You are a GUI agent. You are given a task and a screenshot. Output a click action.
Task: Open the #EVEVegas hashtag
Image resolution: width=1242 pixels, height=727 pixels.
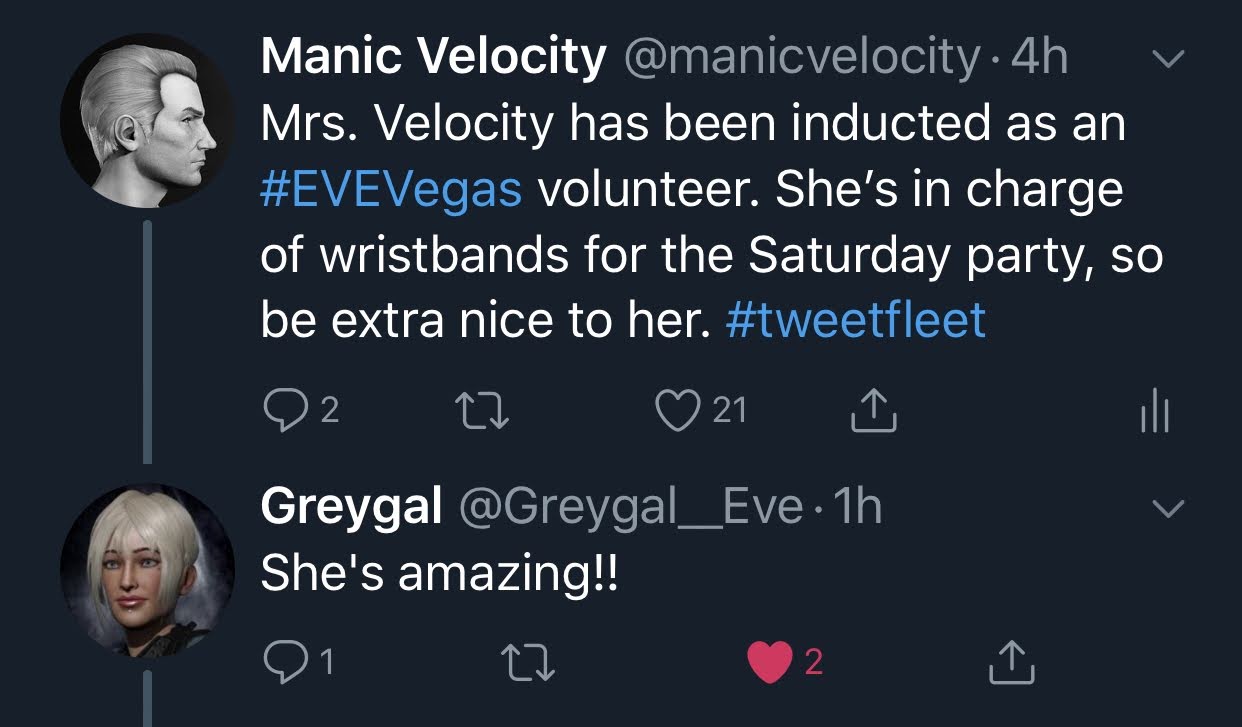(x=391, y=189)
